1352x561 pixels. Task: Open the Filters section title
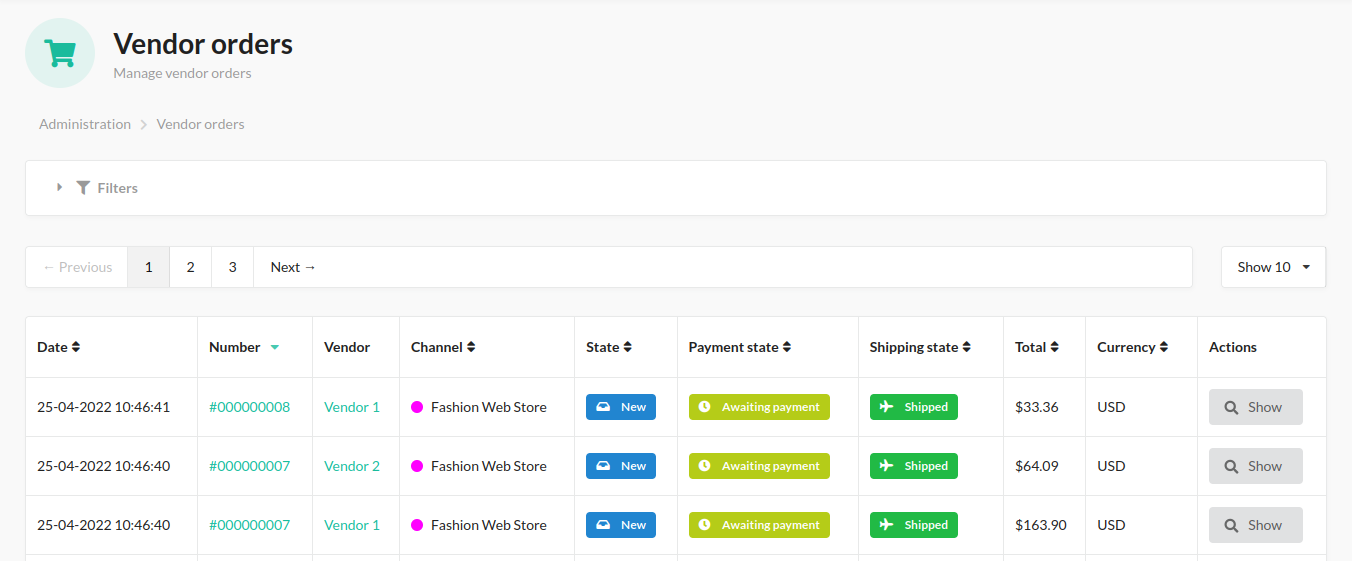click(x=117, y=188)
